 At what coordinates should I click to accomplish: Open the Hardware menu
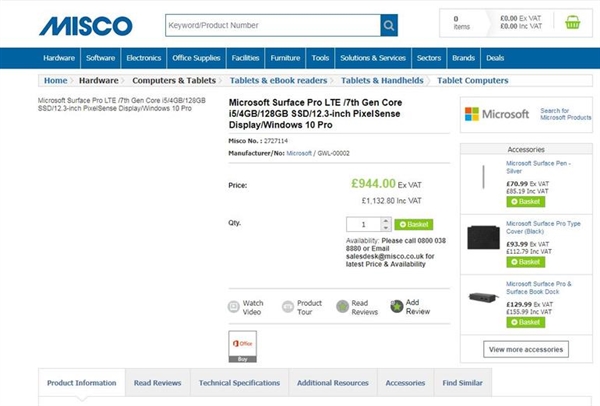click(58, 58)
